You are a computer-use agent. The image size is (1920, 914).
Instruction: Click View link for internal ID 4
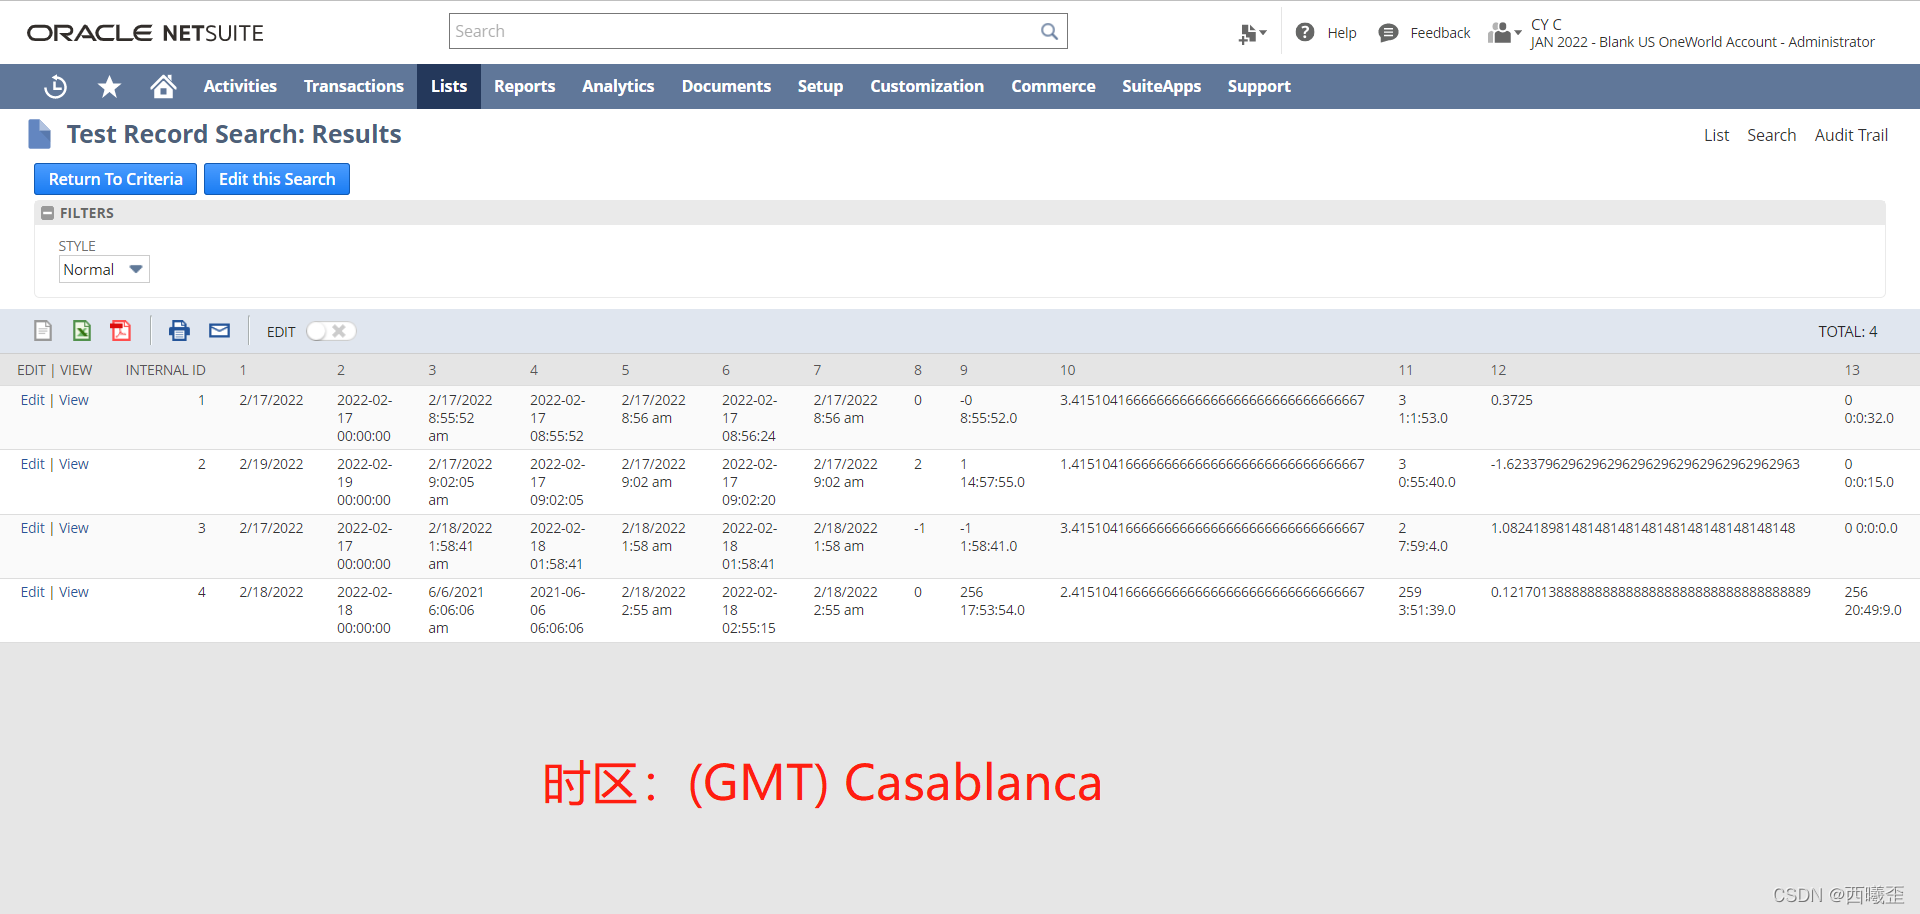pyautogui.click(x=74, y=592)
